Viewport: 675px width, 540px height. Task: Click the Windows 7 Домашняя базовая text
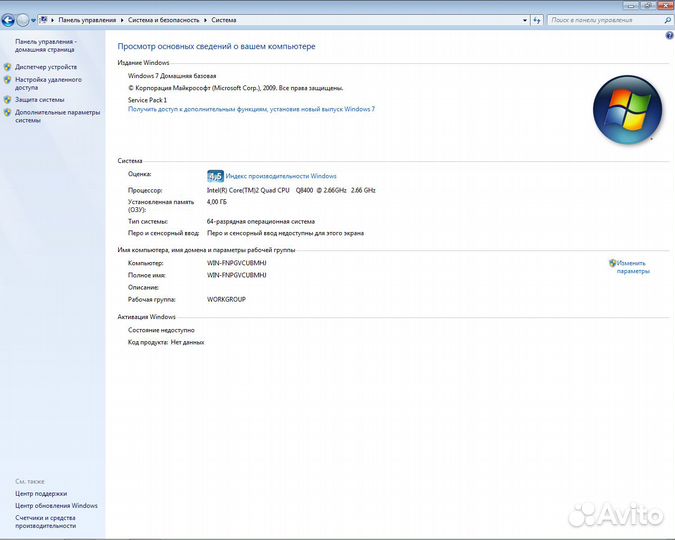[172, 76]
